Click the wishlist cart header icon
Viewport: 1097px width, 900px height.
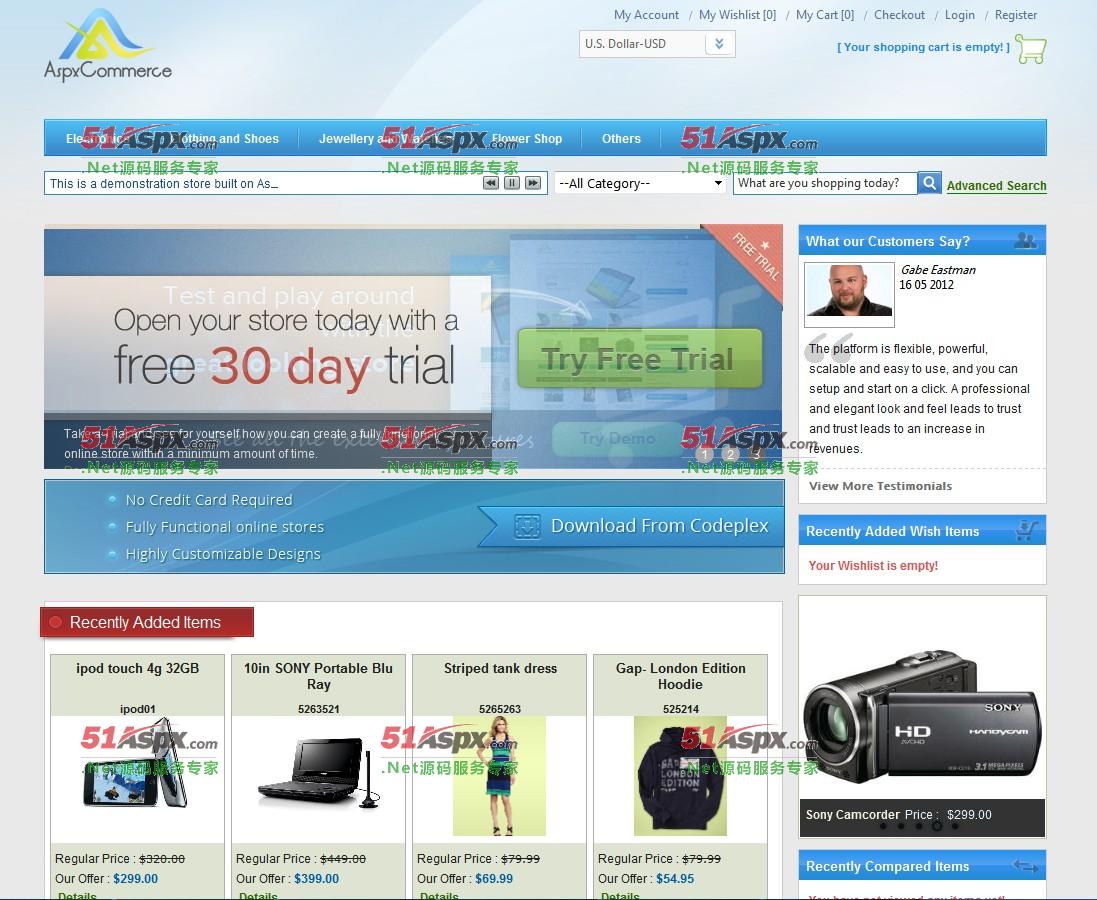pyautogui.click(x=1026, y=530)
